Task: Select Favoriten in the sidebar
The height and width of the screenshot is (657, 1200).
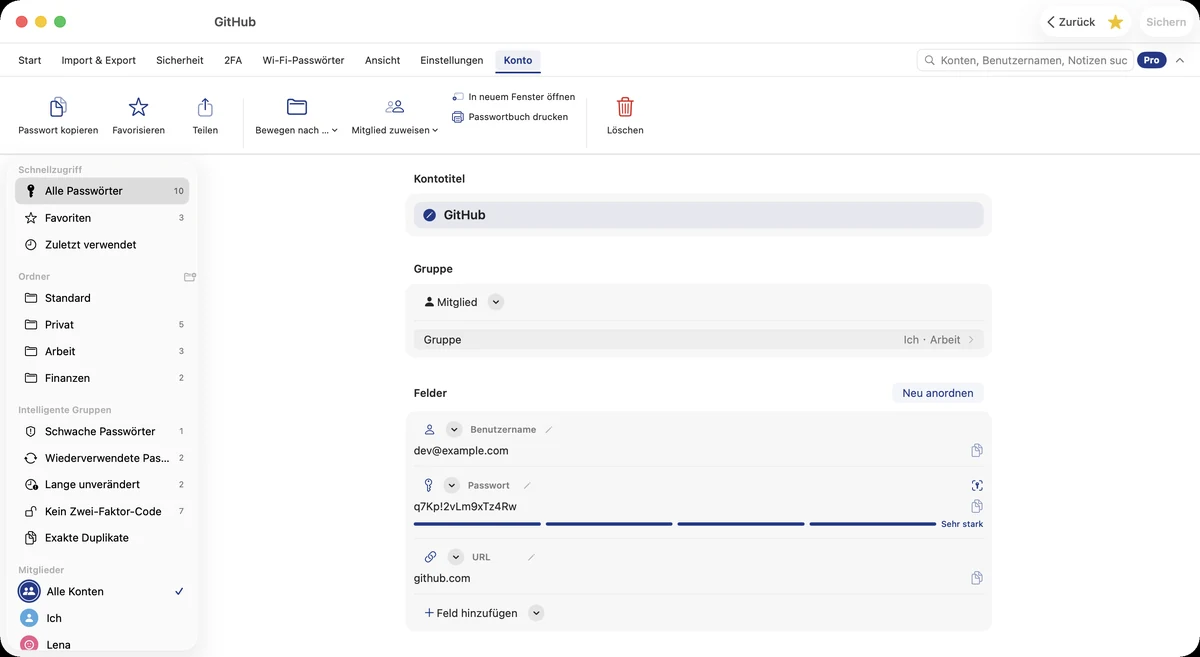Action: [102, 218]
